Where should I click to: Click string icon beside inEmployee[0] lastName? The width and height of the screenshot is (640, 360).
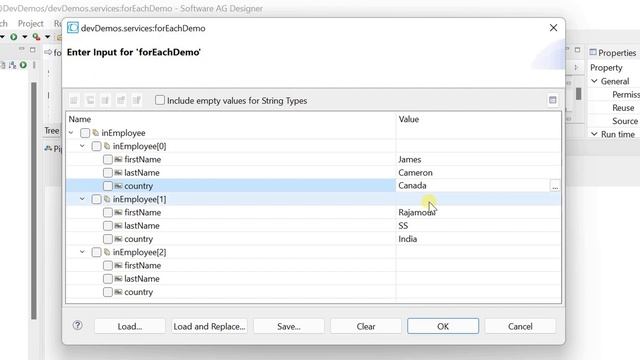point(118,173)
